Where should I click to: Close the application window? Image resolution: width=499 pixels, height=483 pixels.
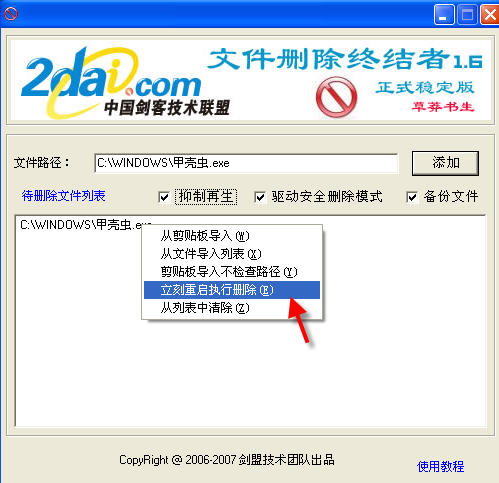(x=490, y=15)
